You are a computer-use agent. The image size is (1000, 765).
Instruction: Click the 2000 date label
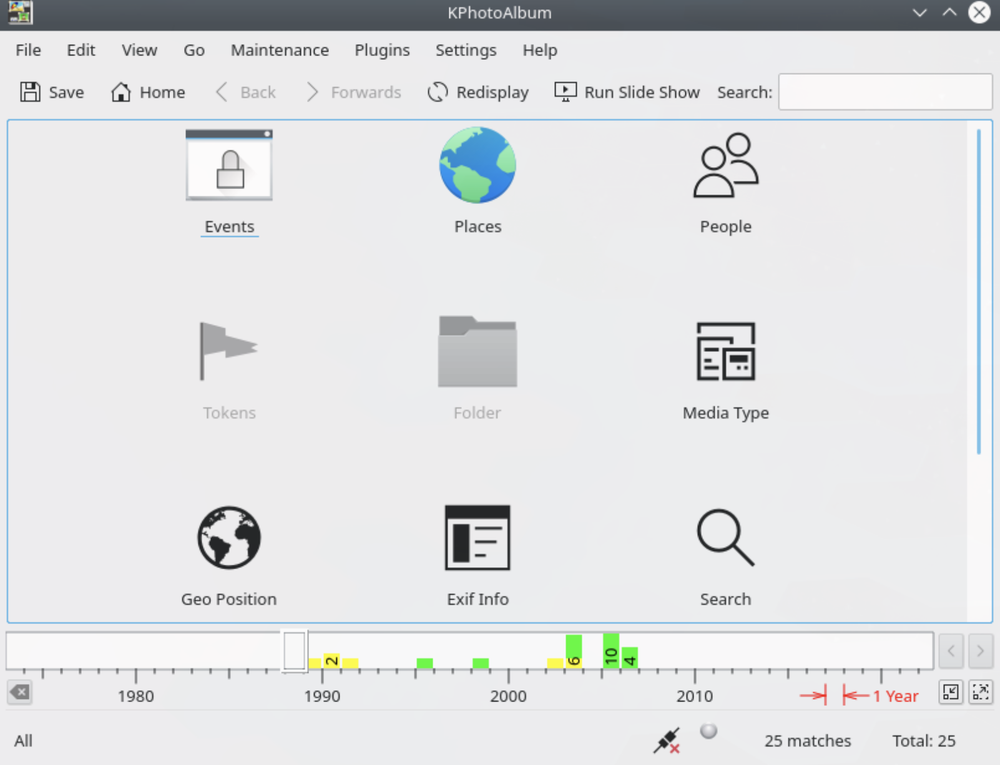click(x=508, y=696)
